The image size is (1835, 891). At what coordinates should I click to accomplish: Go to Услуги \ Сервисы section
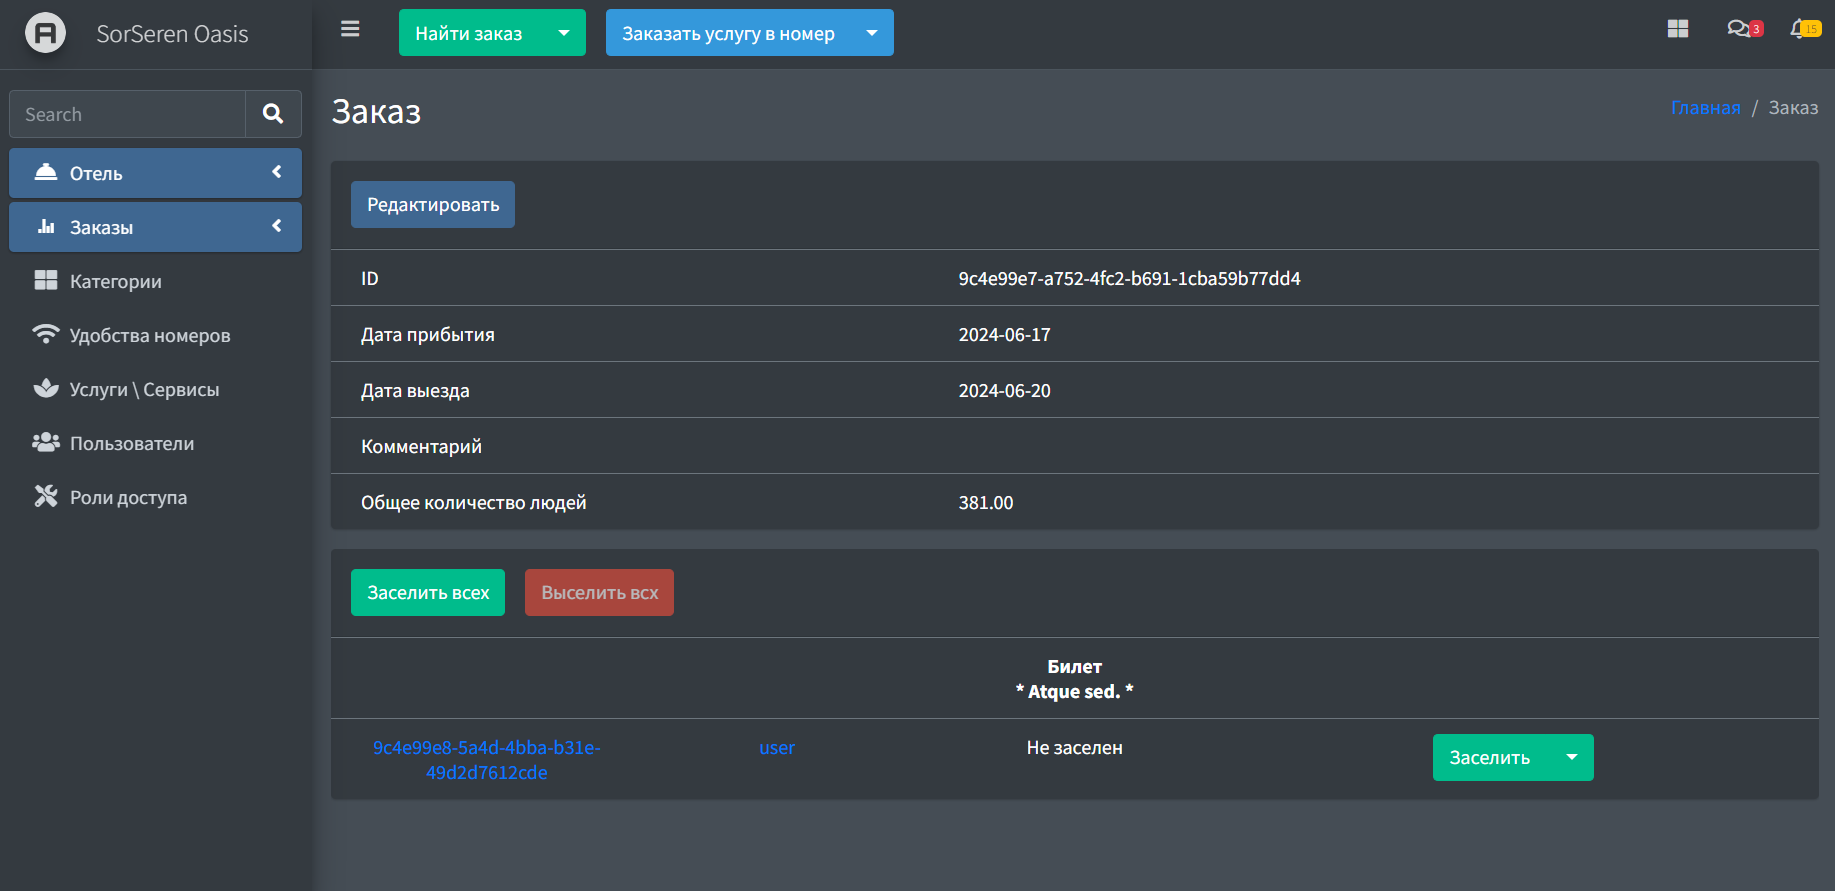(144, 389)
